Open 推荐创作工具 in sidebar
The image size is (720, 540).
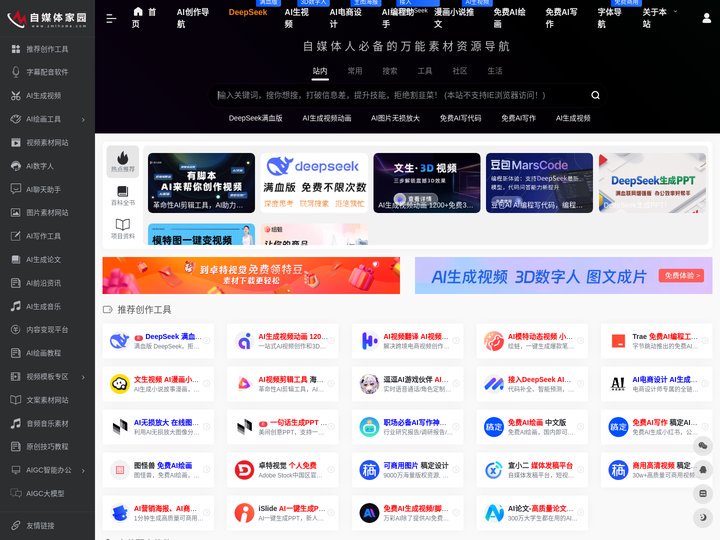coord(47,49)
